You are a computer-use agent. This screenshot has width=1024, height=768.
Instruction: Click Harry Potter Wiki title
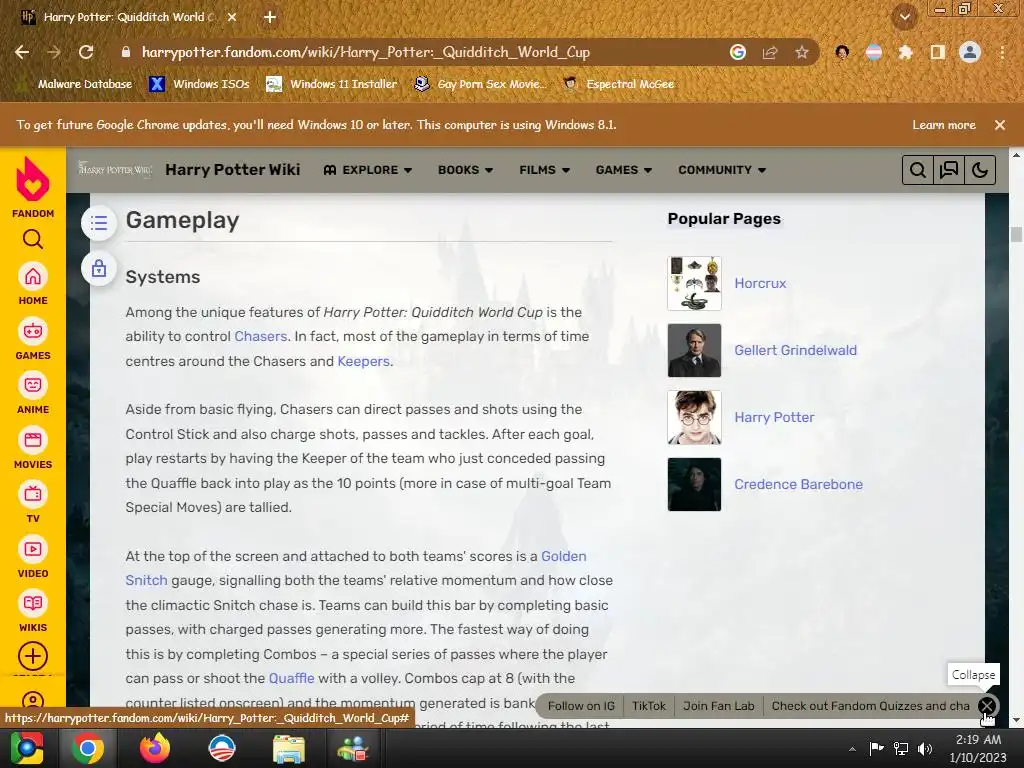coord(232,170)
